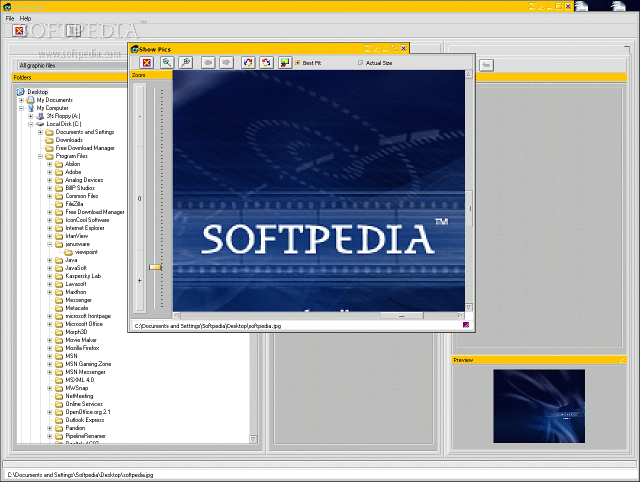The height and width of the screenshot is (482, 640).
Task: Expand the Kaspersky Lab folder node
Action: pyautogui.click(x=50, y=276)
